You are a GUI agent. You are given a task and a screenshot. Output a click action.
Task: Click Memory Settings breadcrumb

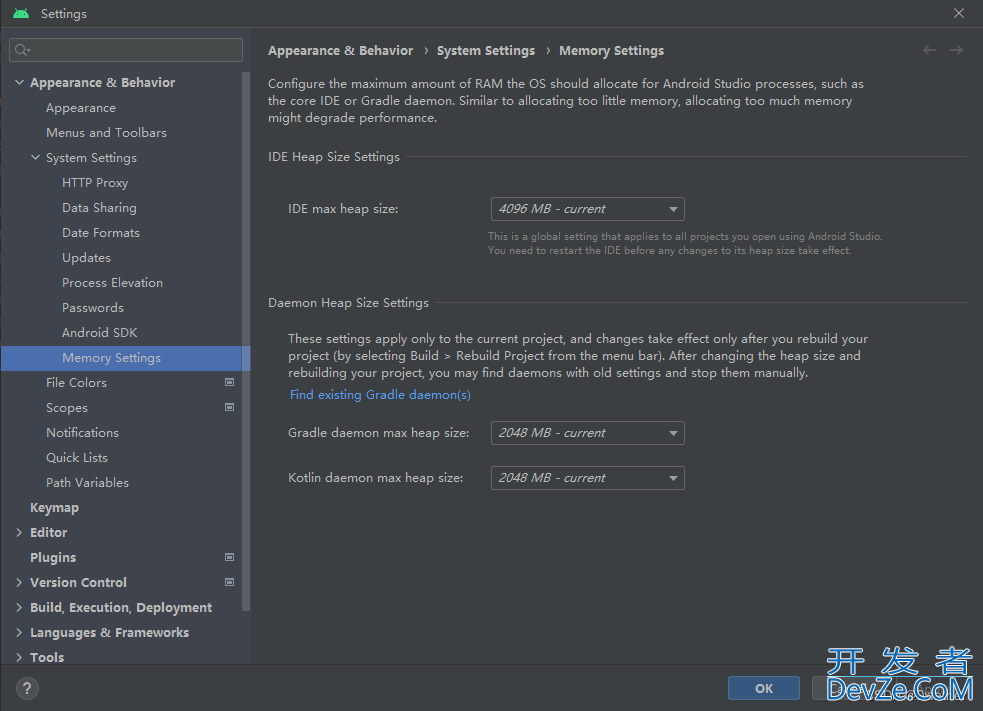[611, 50]
